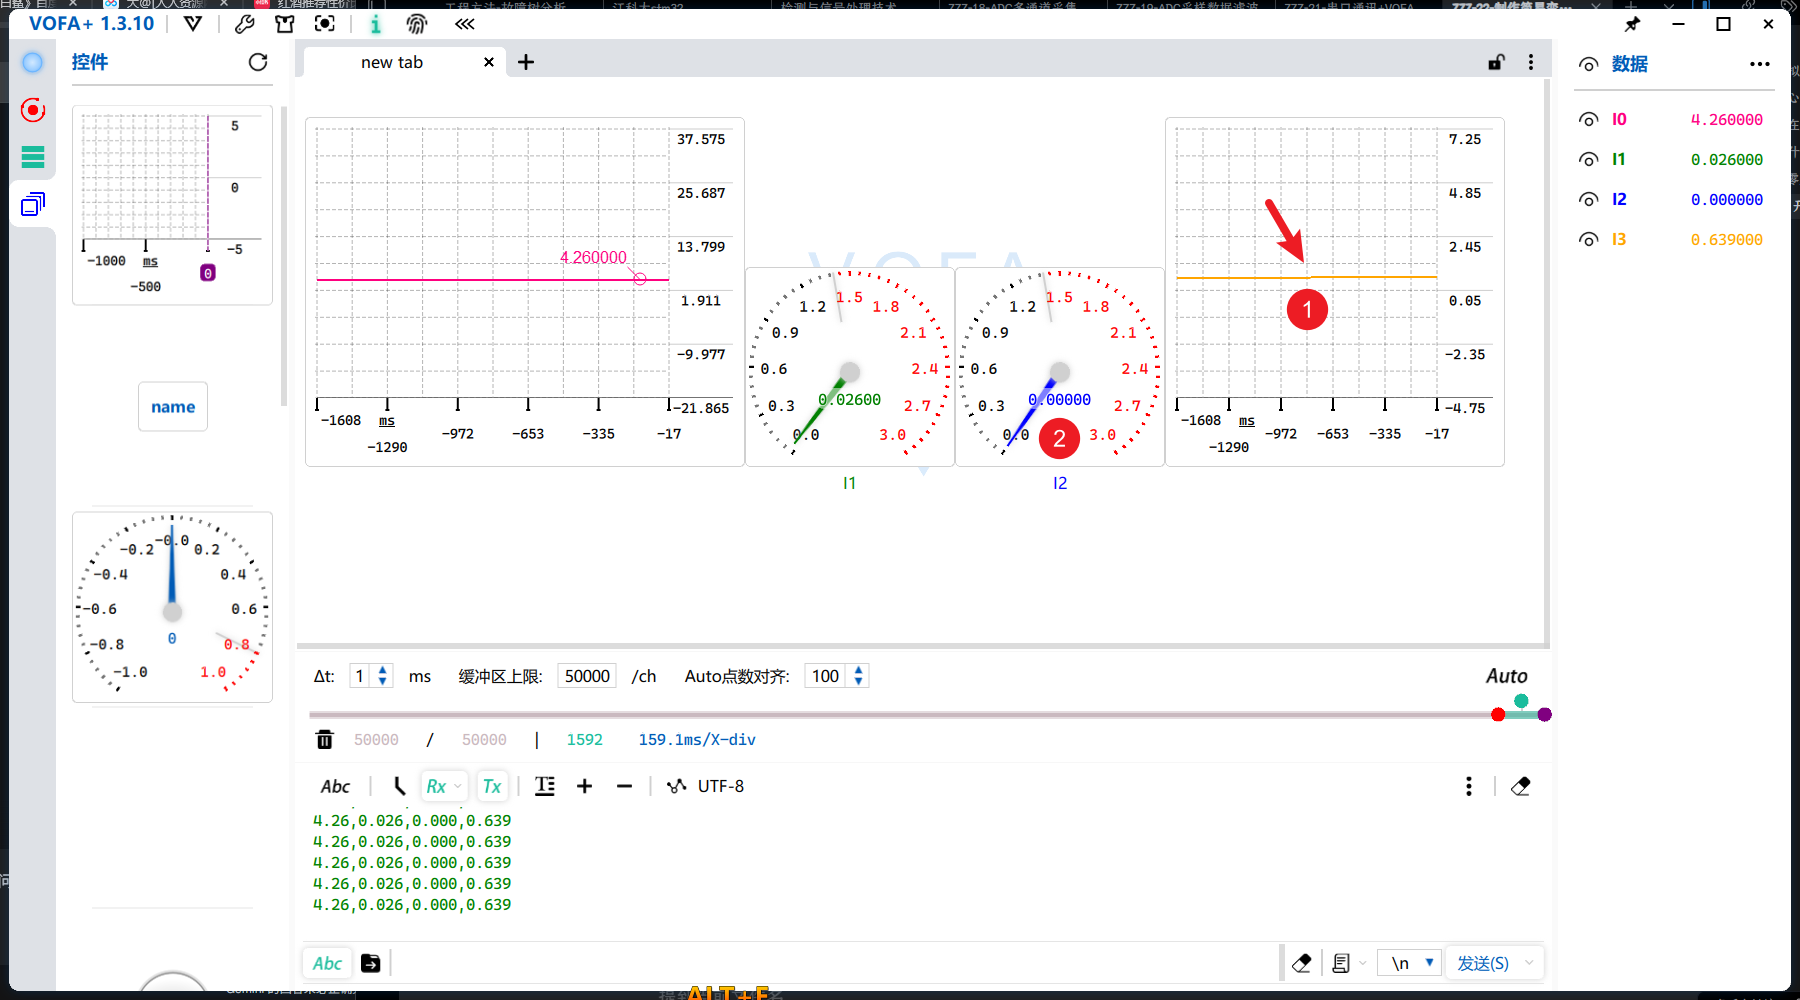Click the 缓冲区上限 buffer limit input field

587,676
